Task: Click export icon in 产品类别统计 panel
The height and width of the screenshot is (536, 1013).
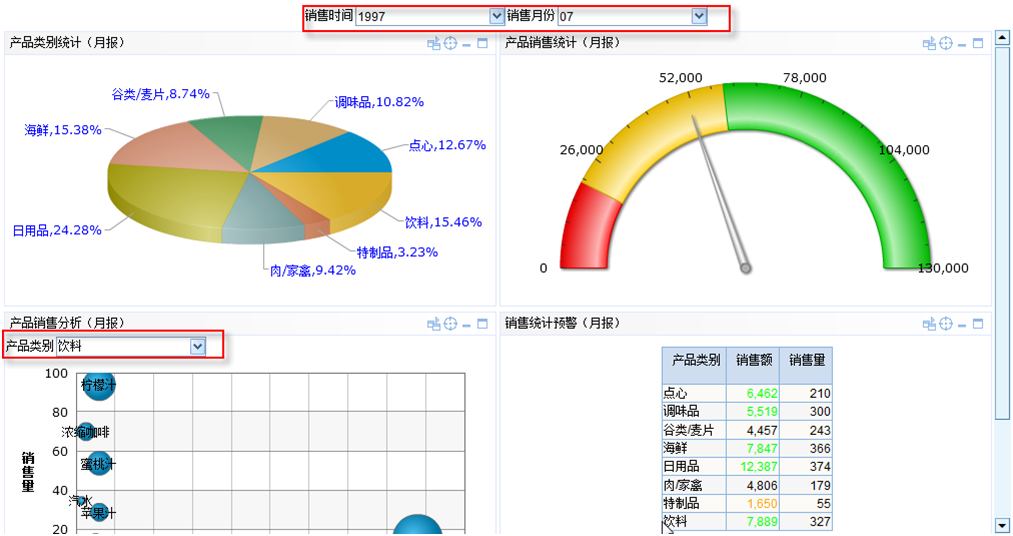Action: tap(433, 43)
